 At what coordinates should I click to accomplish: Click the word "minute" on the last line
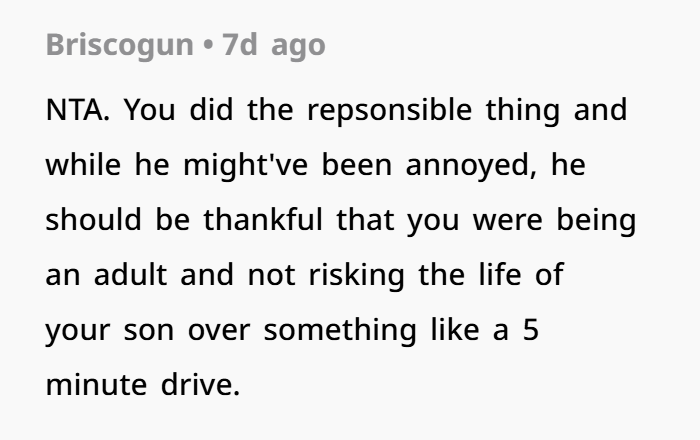(x=92, y=384)
